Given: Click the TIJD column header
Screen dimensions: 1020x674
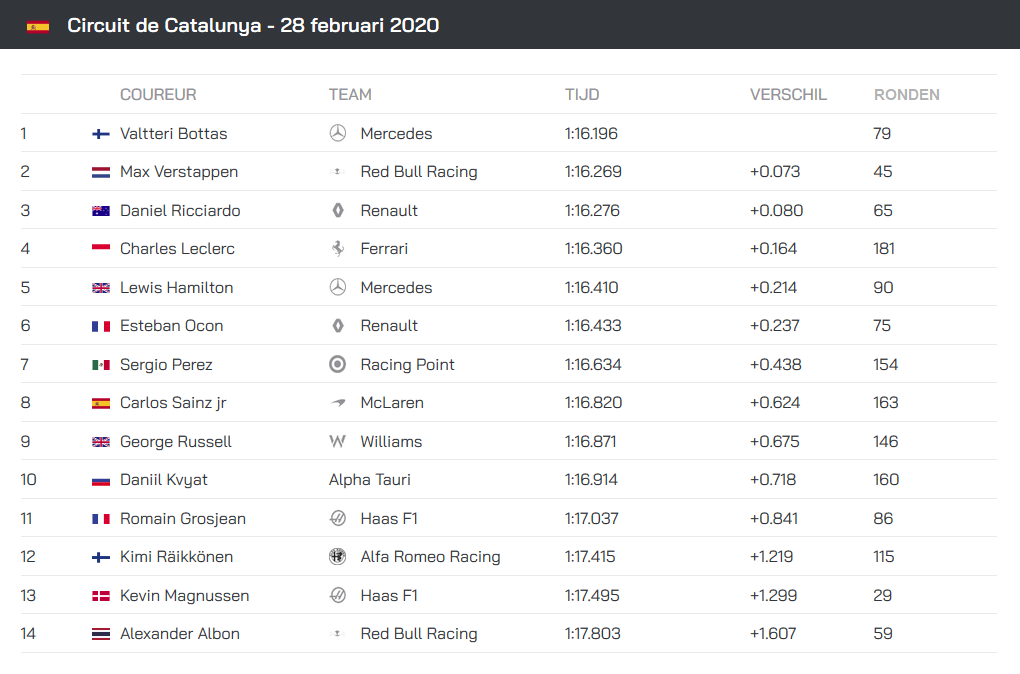Looking at the screenshot, I should pos(582,95).
